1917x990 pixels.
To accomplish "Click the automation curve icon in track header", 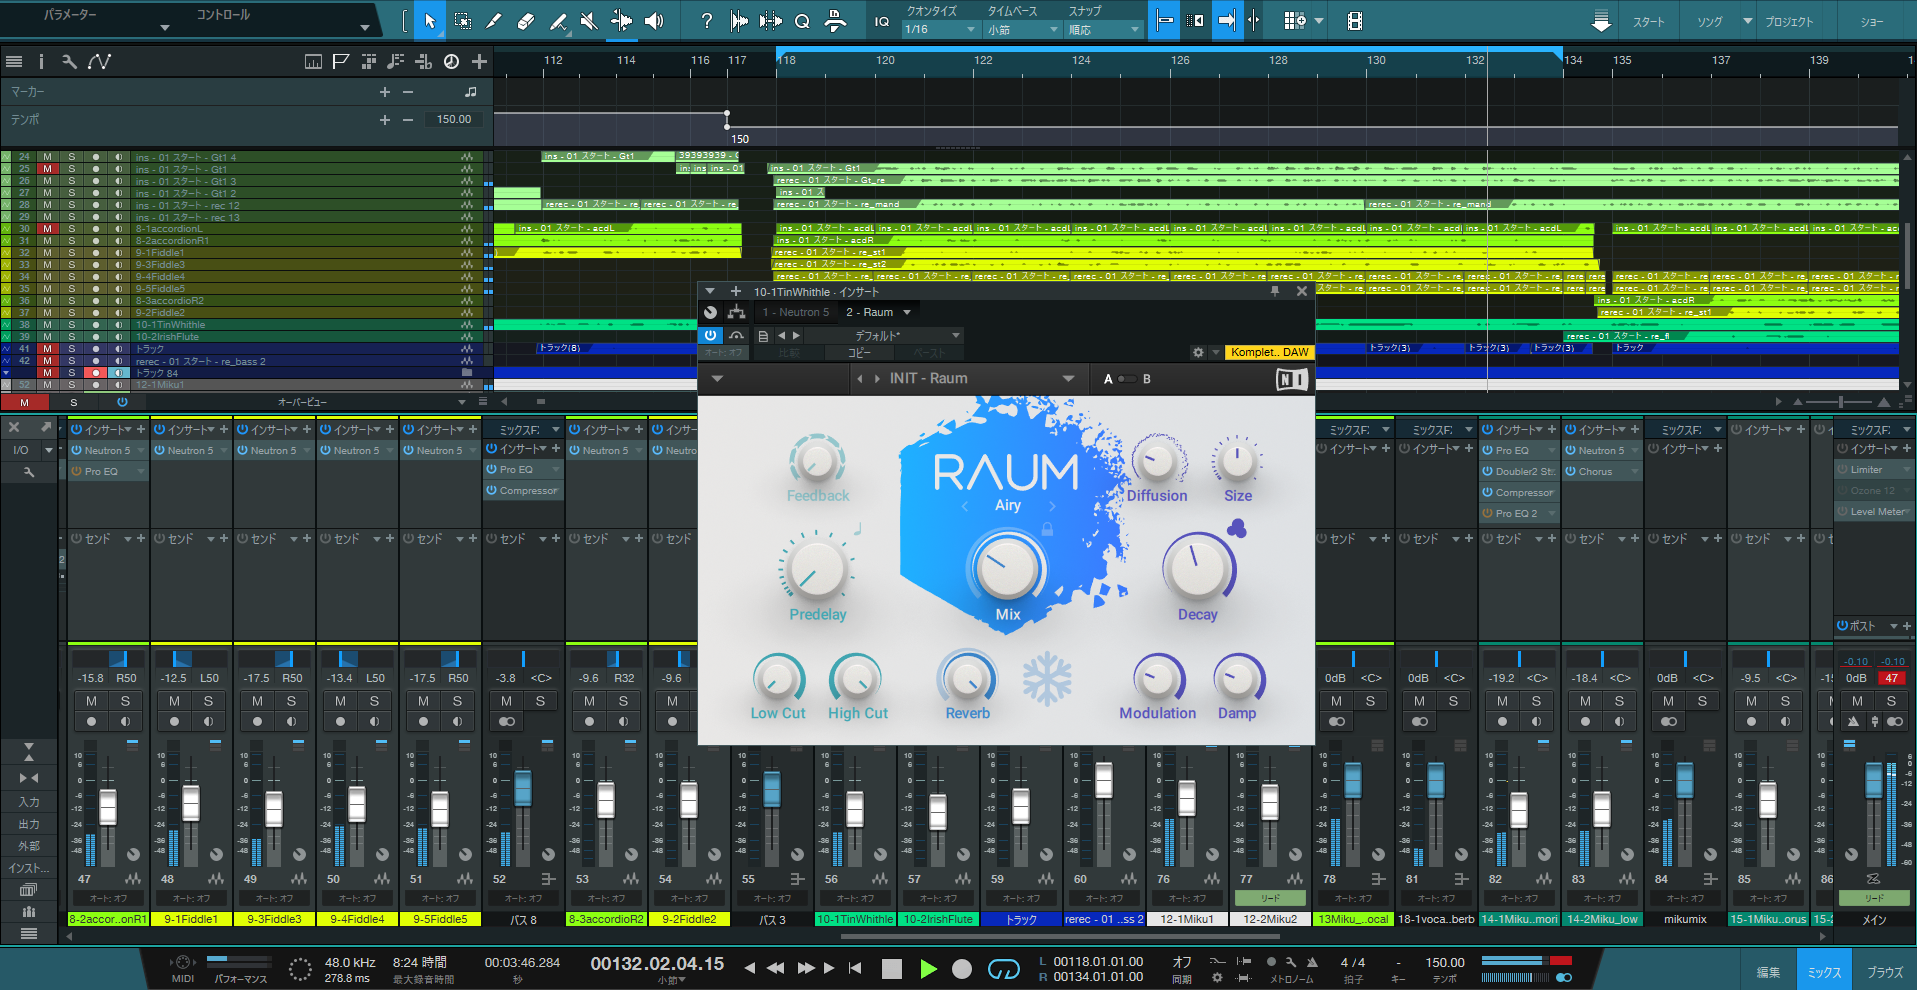I will (99, 62).
